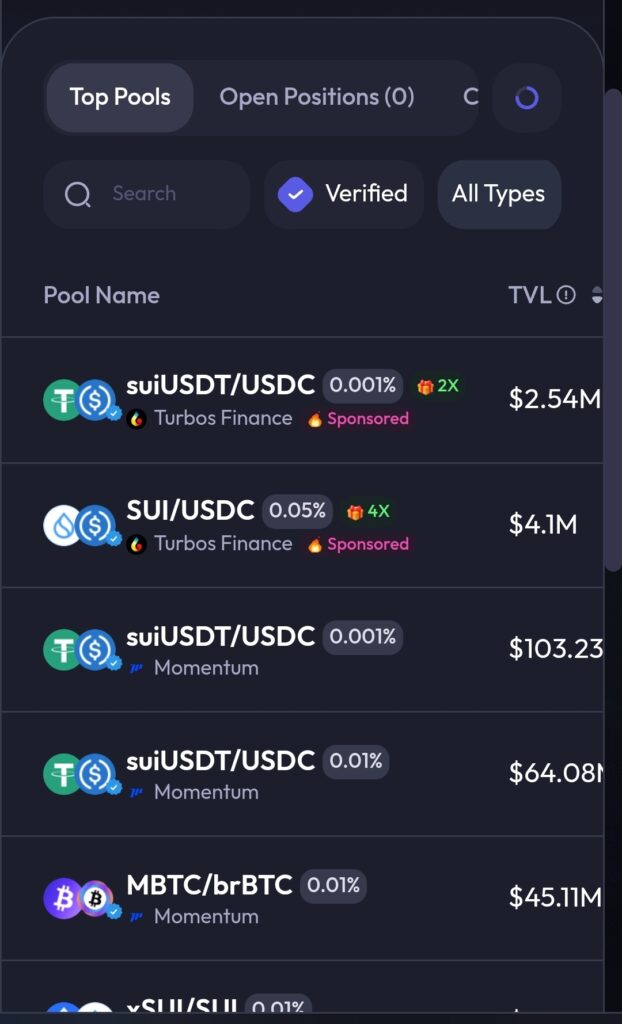
Task: Open the suiUSDT/USDC 0.01% Momentum pool
Action: 220,762
